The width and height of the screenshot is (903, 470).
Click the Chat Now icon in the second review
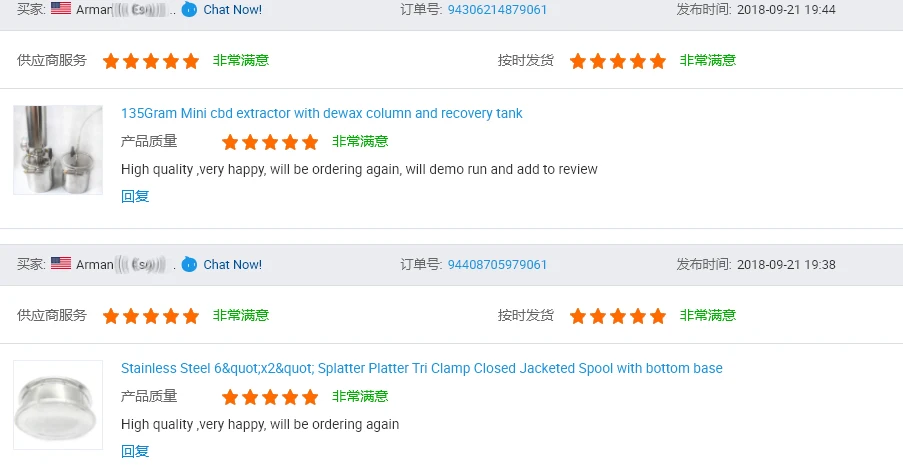click(189, 264)
